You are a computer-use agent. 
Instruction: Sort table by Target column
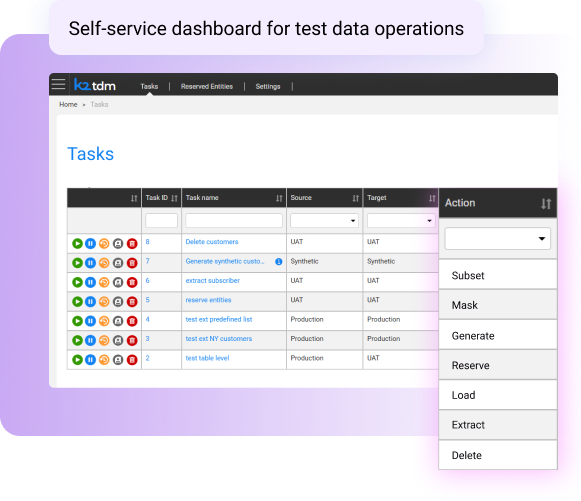point(432,198)
